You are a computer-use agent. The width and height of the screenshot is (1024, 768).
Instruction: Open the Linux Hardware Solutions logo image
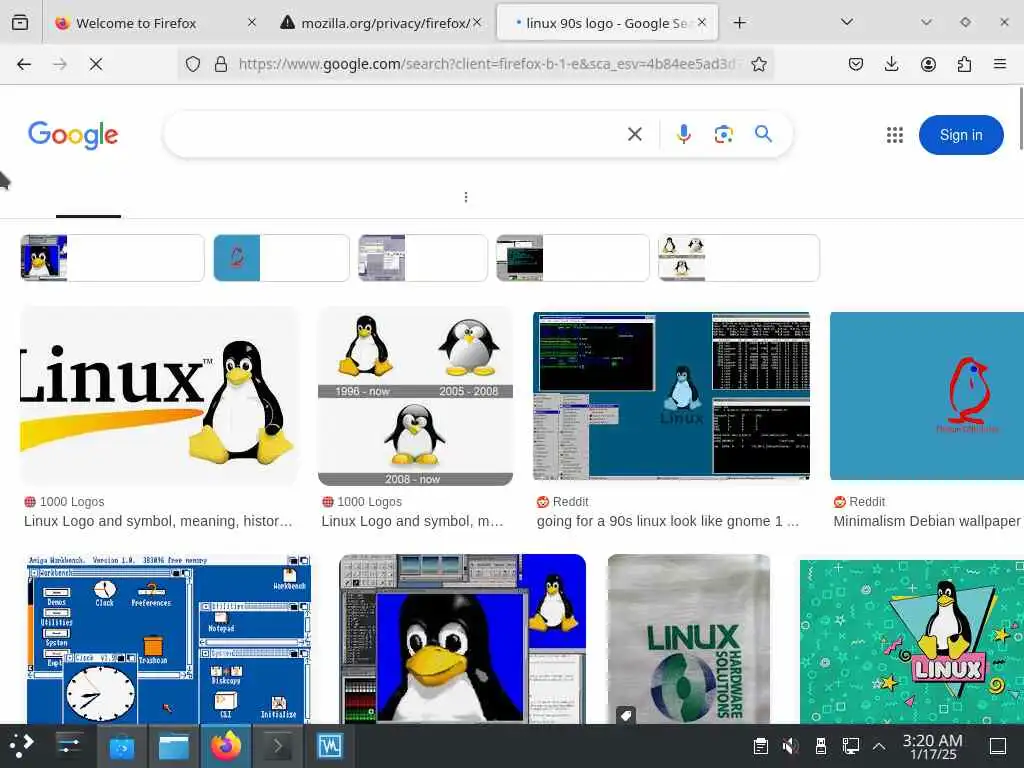click(x=688, y=639)
